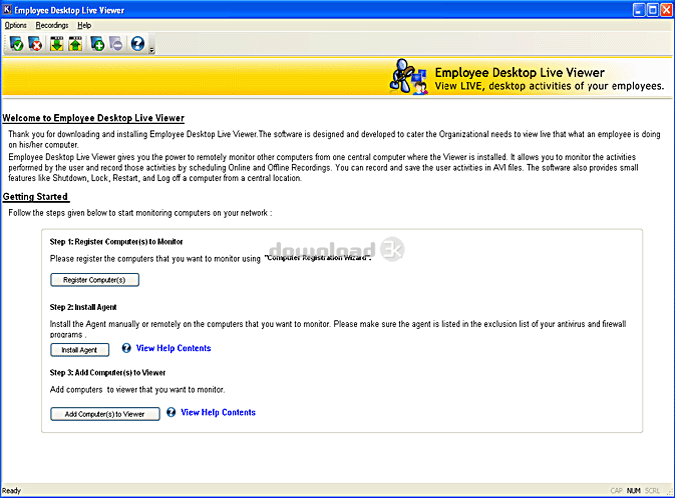Open the Recordings menu
This screenshot has height=498, width=675.
(52, 25)
